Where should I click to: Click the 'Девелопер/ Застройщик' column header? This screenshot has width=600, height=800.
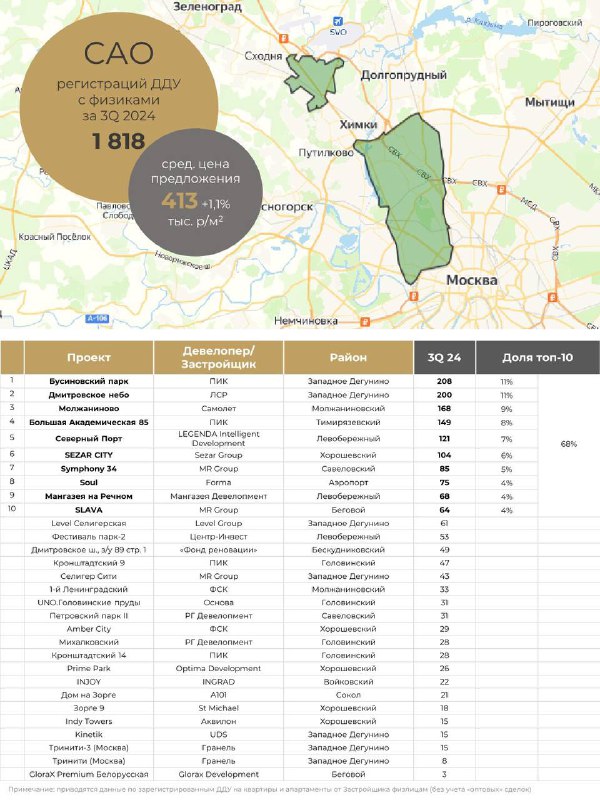[218, 357]
